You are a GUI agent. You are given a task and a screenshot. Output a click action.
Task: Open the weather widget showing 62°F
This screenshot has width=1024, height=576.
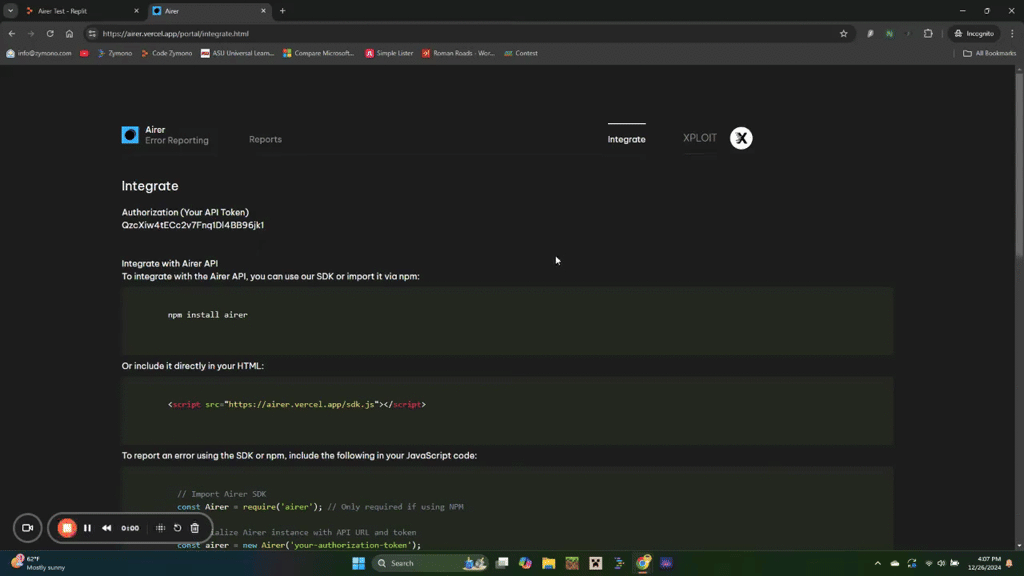(38, 563)
